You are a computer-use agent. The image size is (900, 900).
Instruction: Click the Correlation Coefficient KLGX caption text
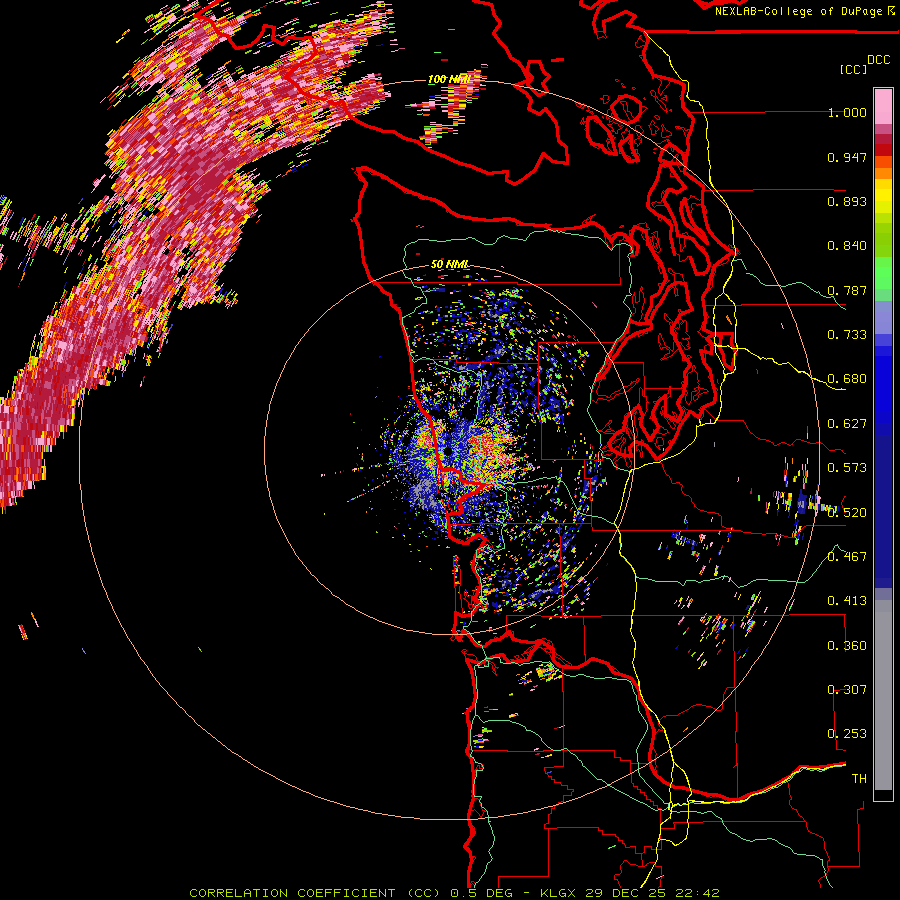[x=454, y=893]
